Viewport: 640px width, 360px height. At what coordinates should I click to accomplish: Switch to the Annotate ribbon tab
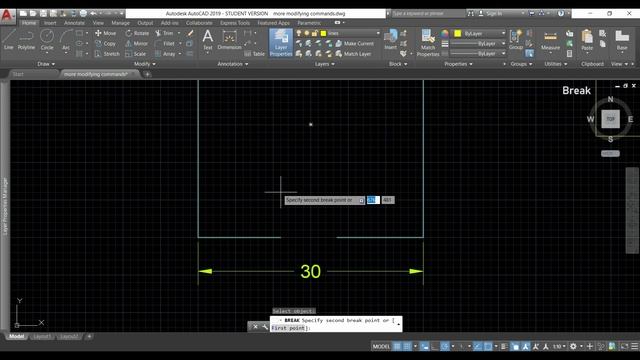[74, 23]
